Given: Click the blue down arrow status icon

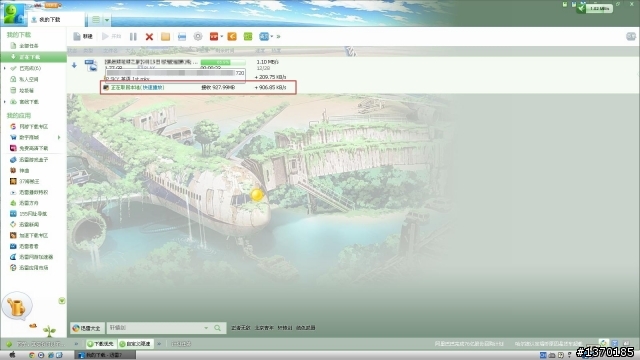Looking at the screenshot, I should tap(74, 65).
